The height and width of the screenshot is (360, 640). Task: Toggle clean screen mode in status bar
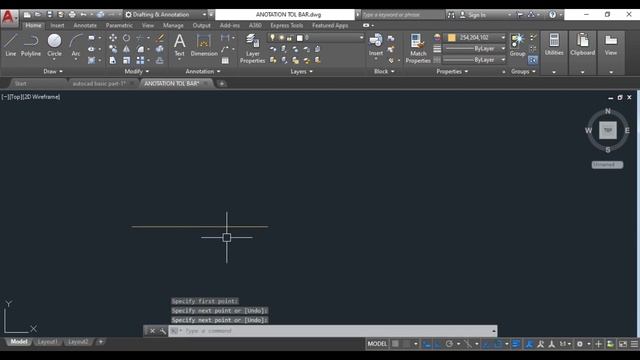[x=623, y=344]
